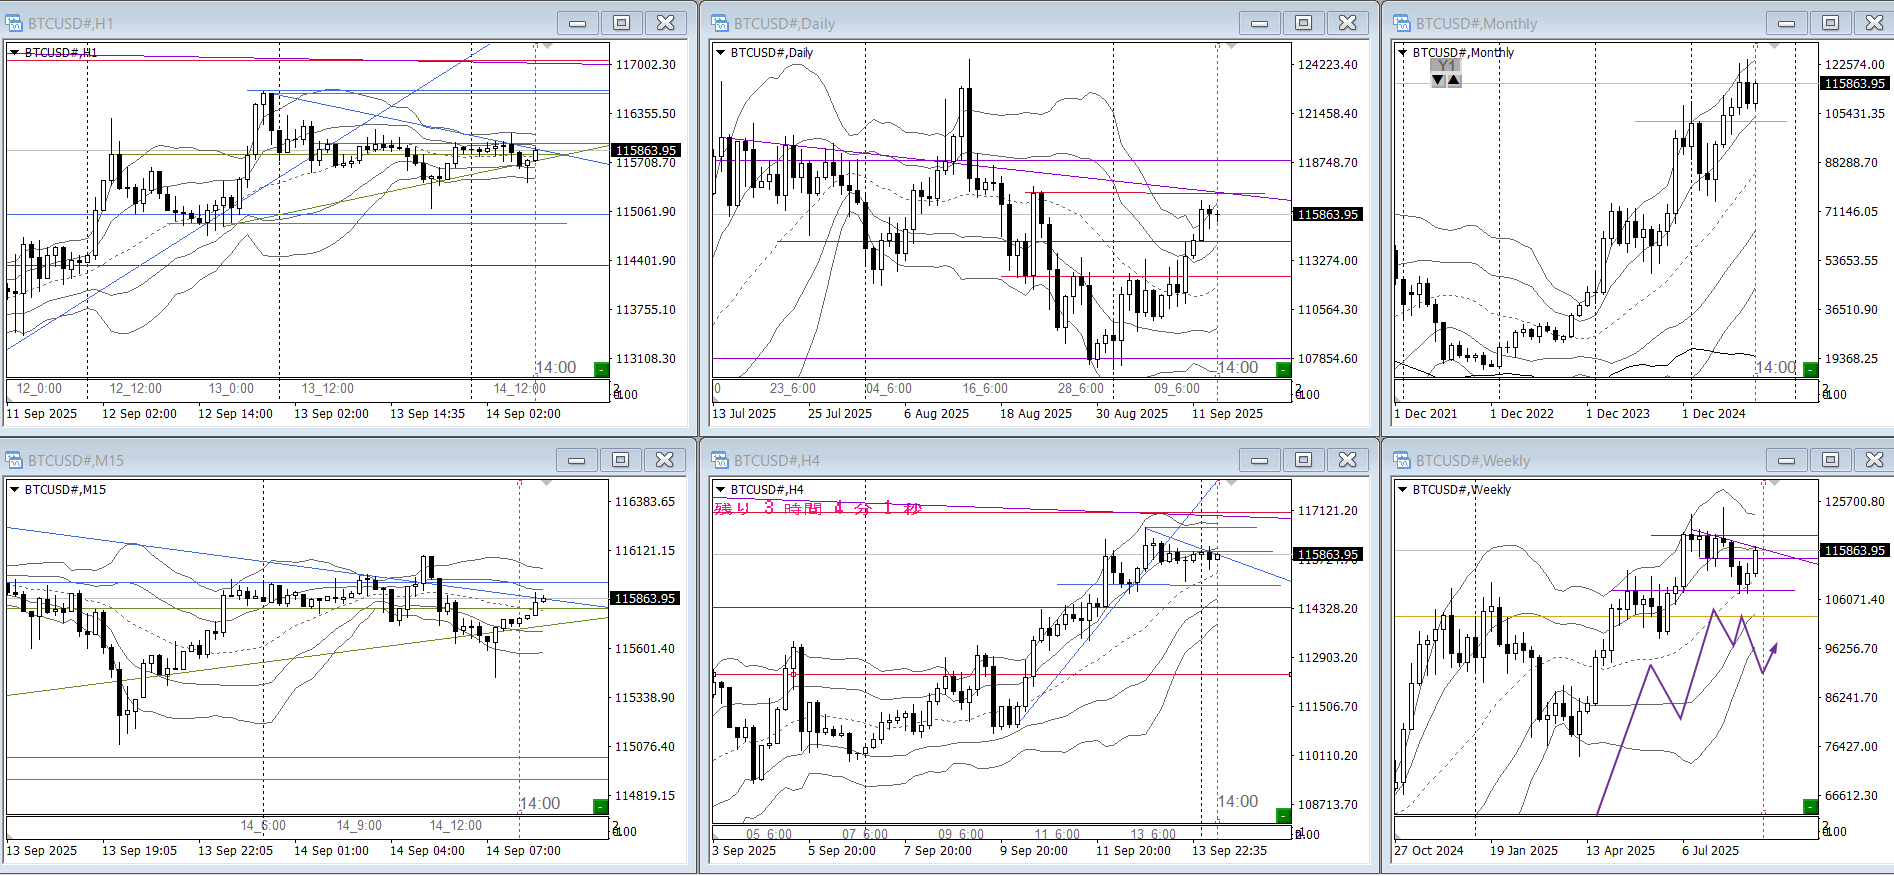Click the Weekly chart window title icon
This screenshot has width=1894, height=876.
point(1402,460)
